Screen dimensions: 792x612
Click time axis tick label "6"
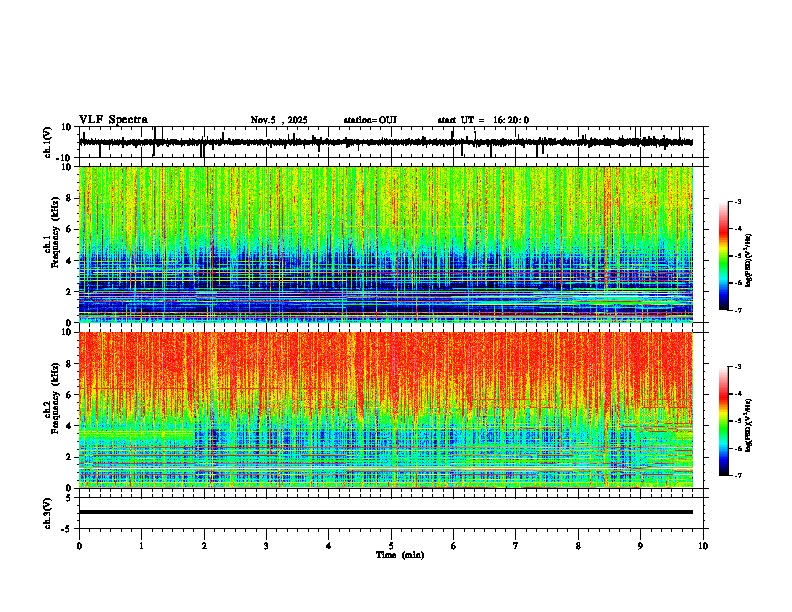454,546
